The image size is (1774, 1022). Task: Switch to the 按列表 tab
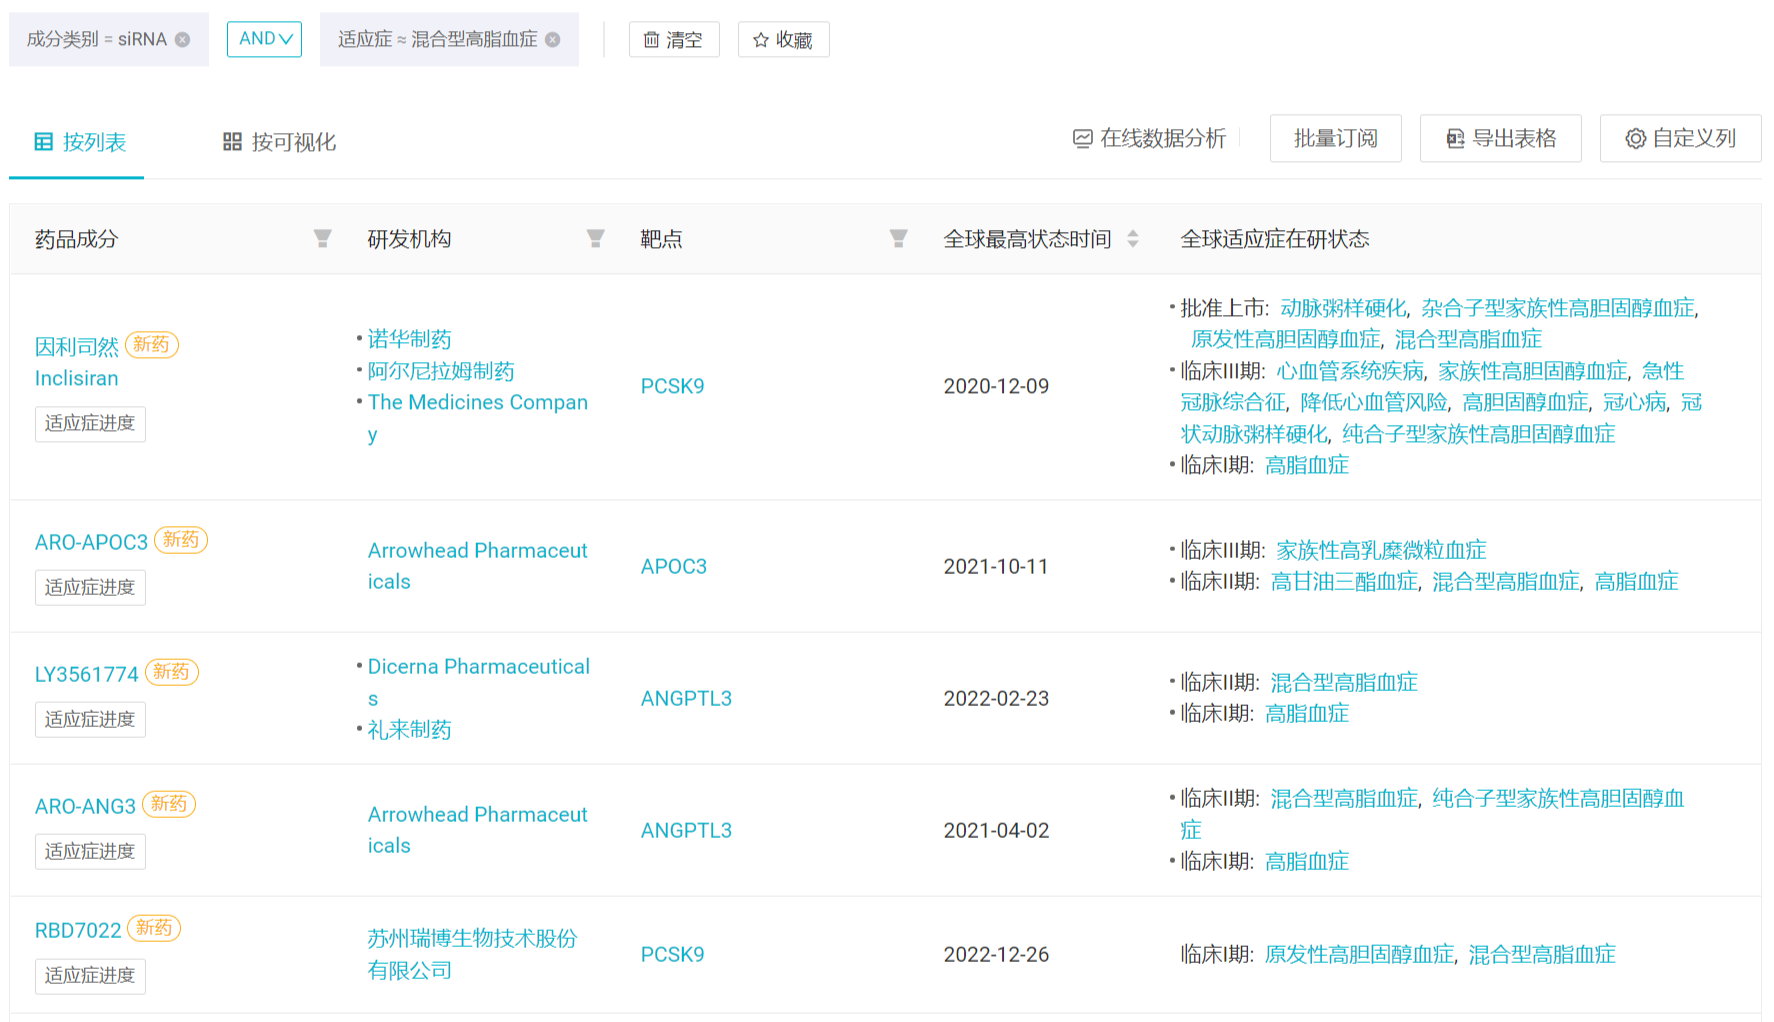[80, 142]
